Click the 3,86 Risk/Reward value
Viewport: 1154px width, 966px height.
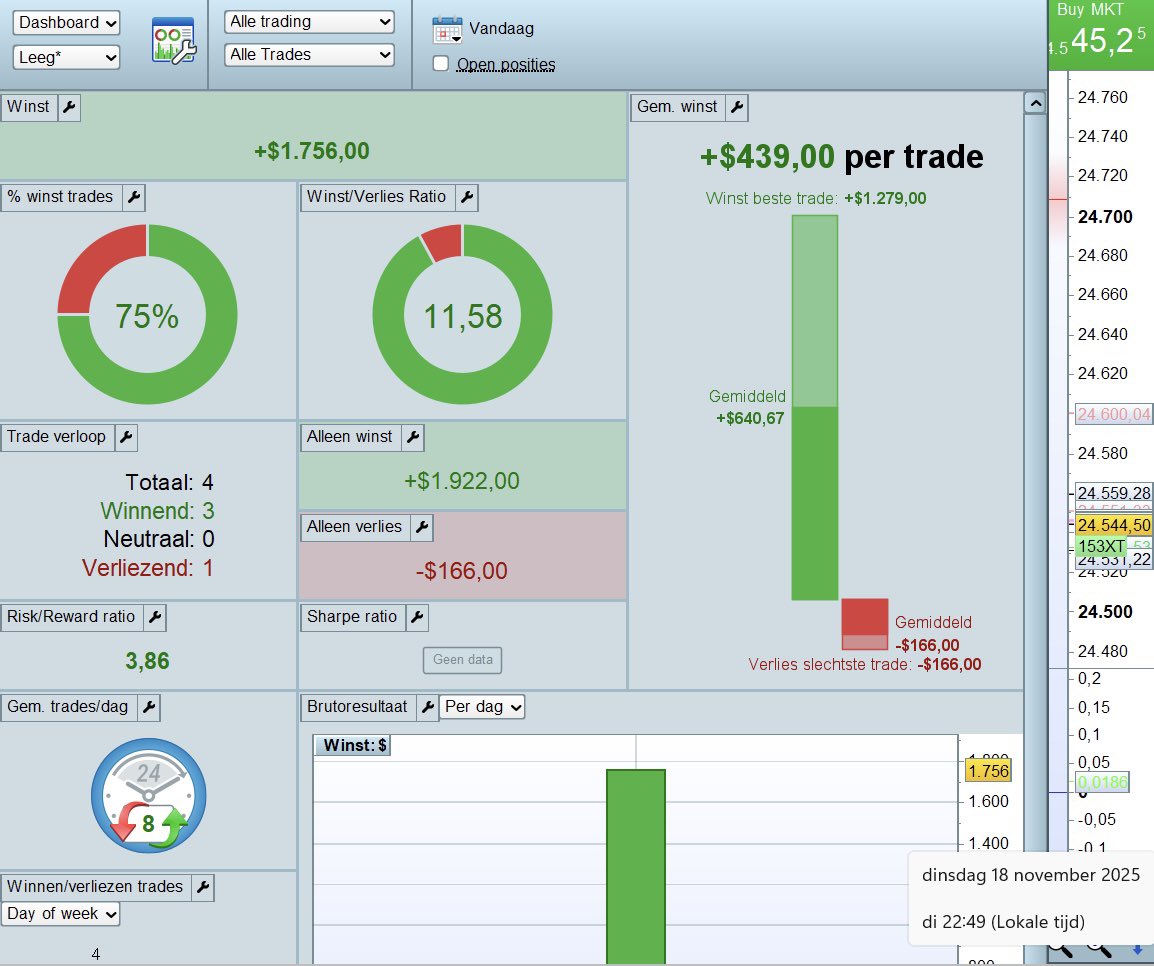click(x=147, y=661)
